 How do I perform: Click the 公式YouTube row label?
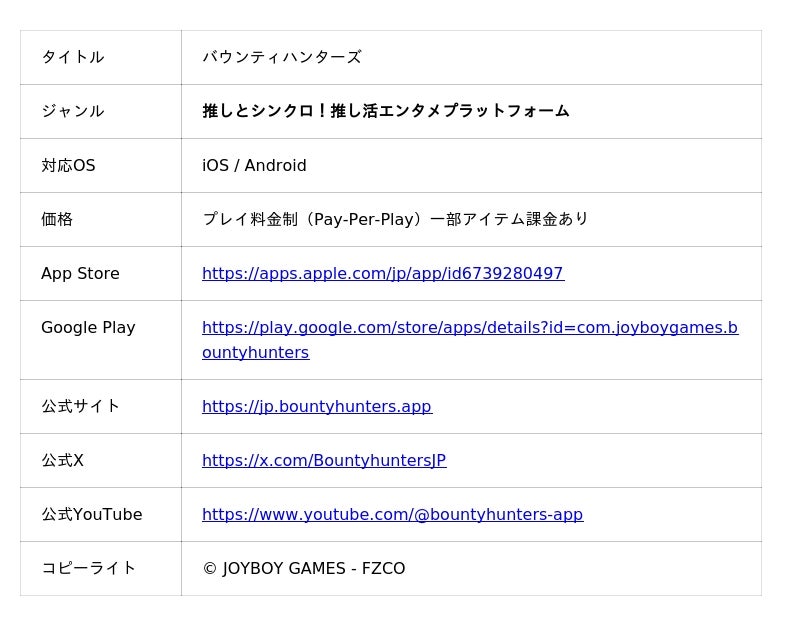coord(91,514)
